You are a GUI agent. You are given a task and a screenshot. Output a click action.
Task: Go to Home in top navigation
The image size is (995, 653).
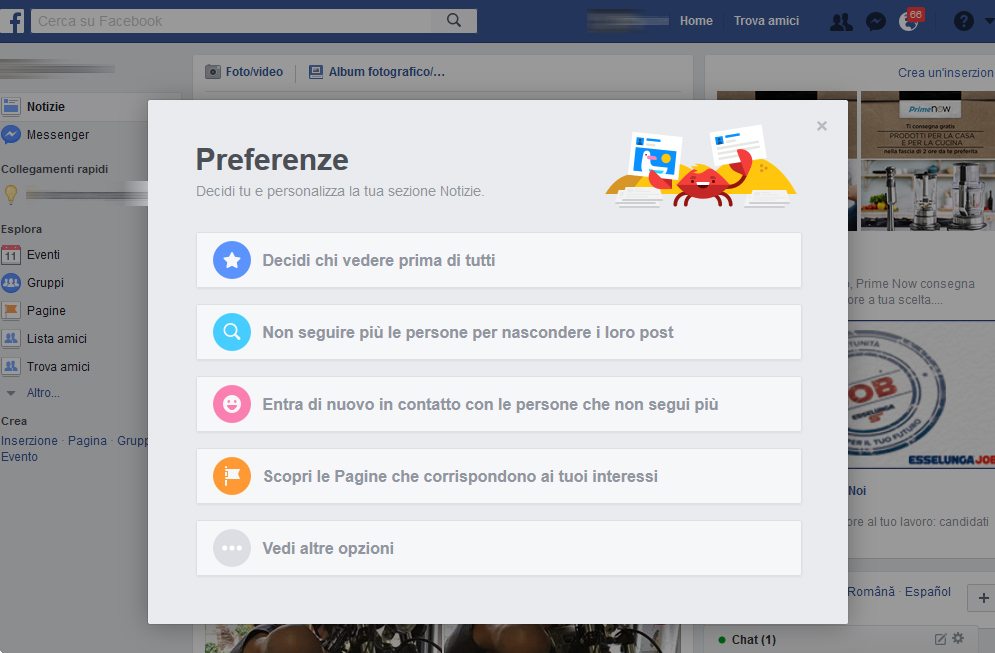[x=696, y=21]
